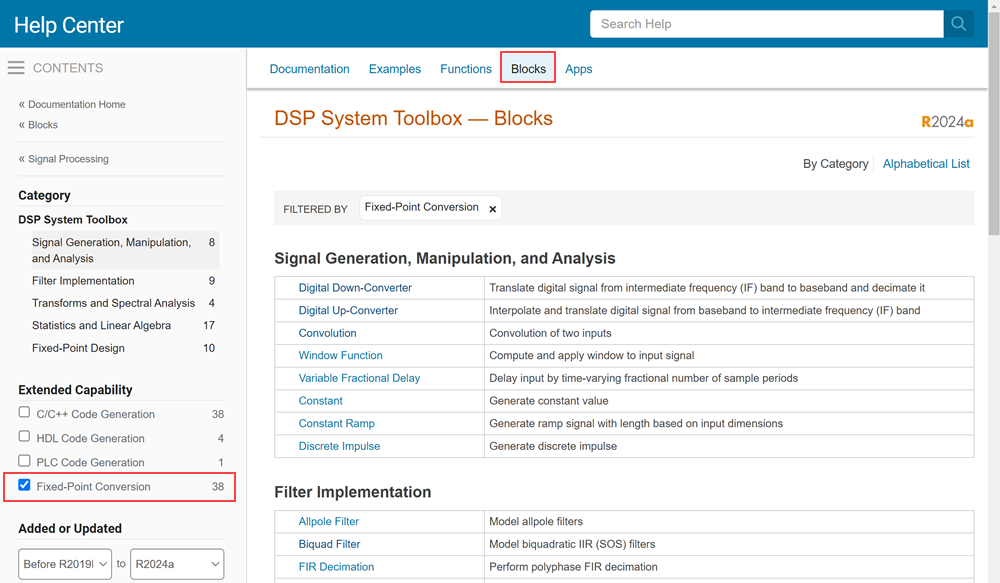
Task: Open the R2024a ending release dropdown
Action: (x=177, y=564)
